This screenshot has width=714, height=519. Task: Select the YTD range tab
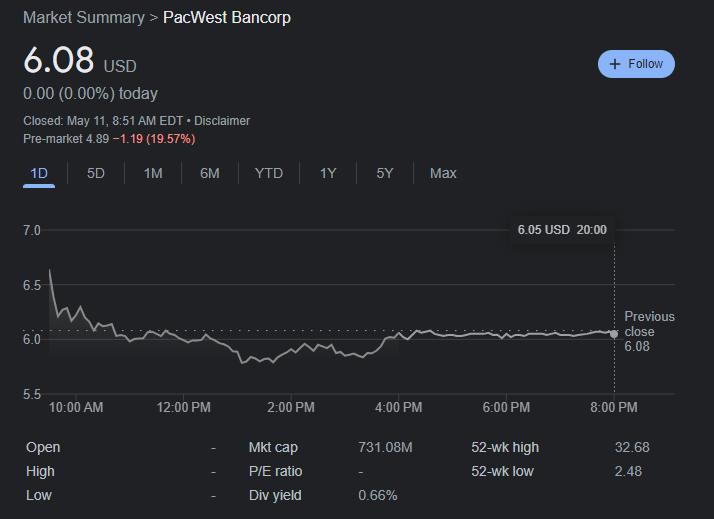pos(269,173)
